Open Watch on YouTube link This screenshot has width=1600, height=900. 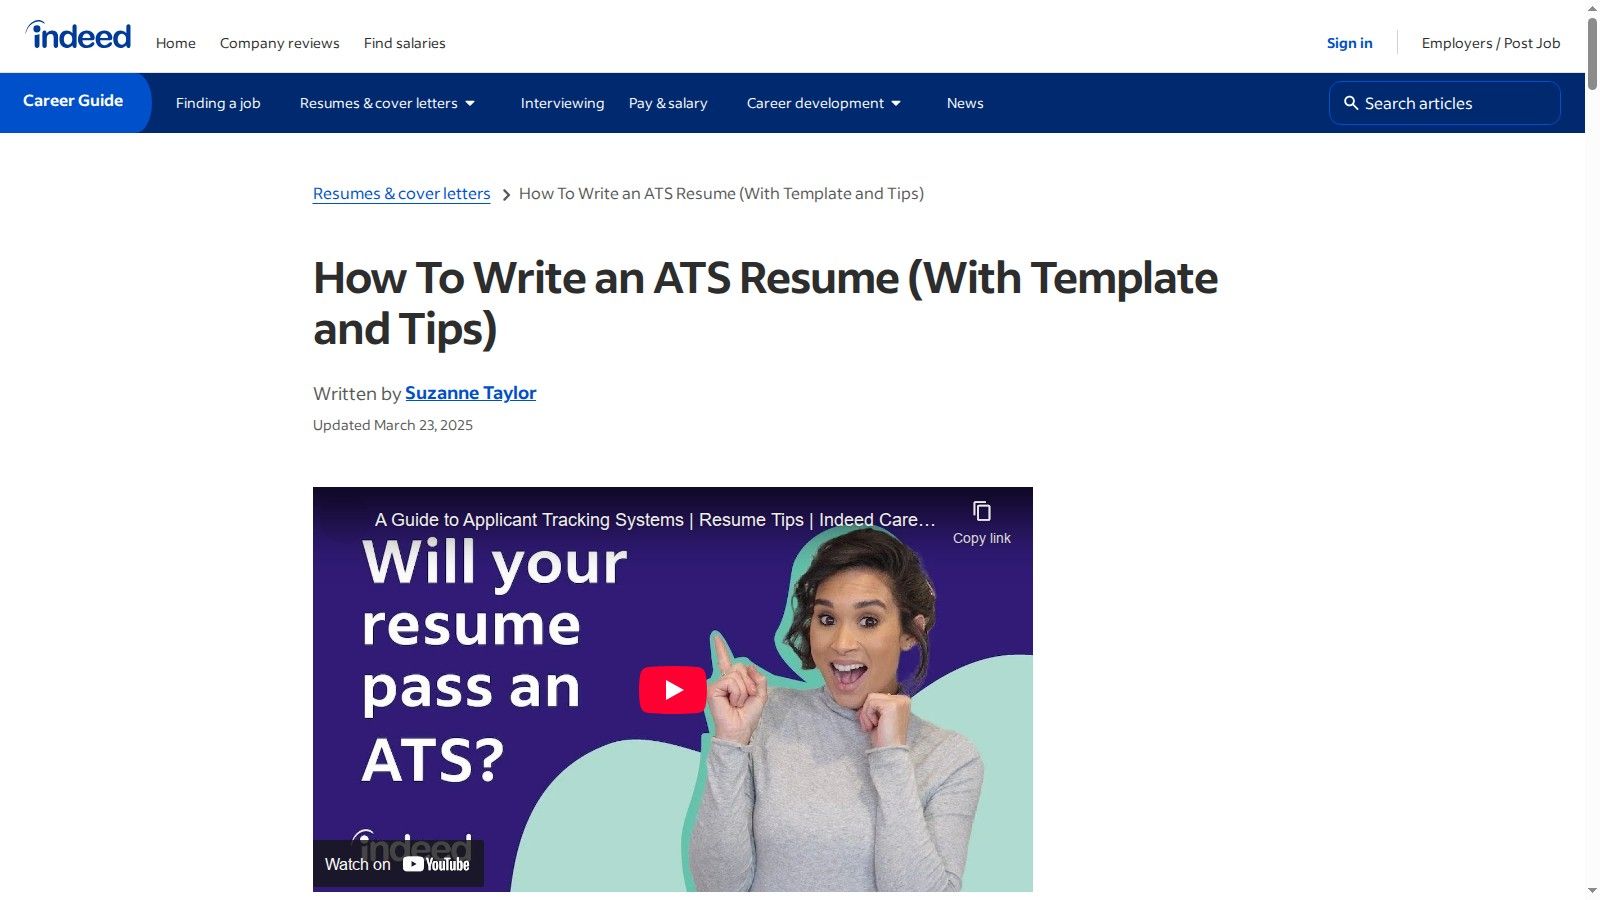398,864
